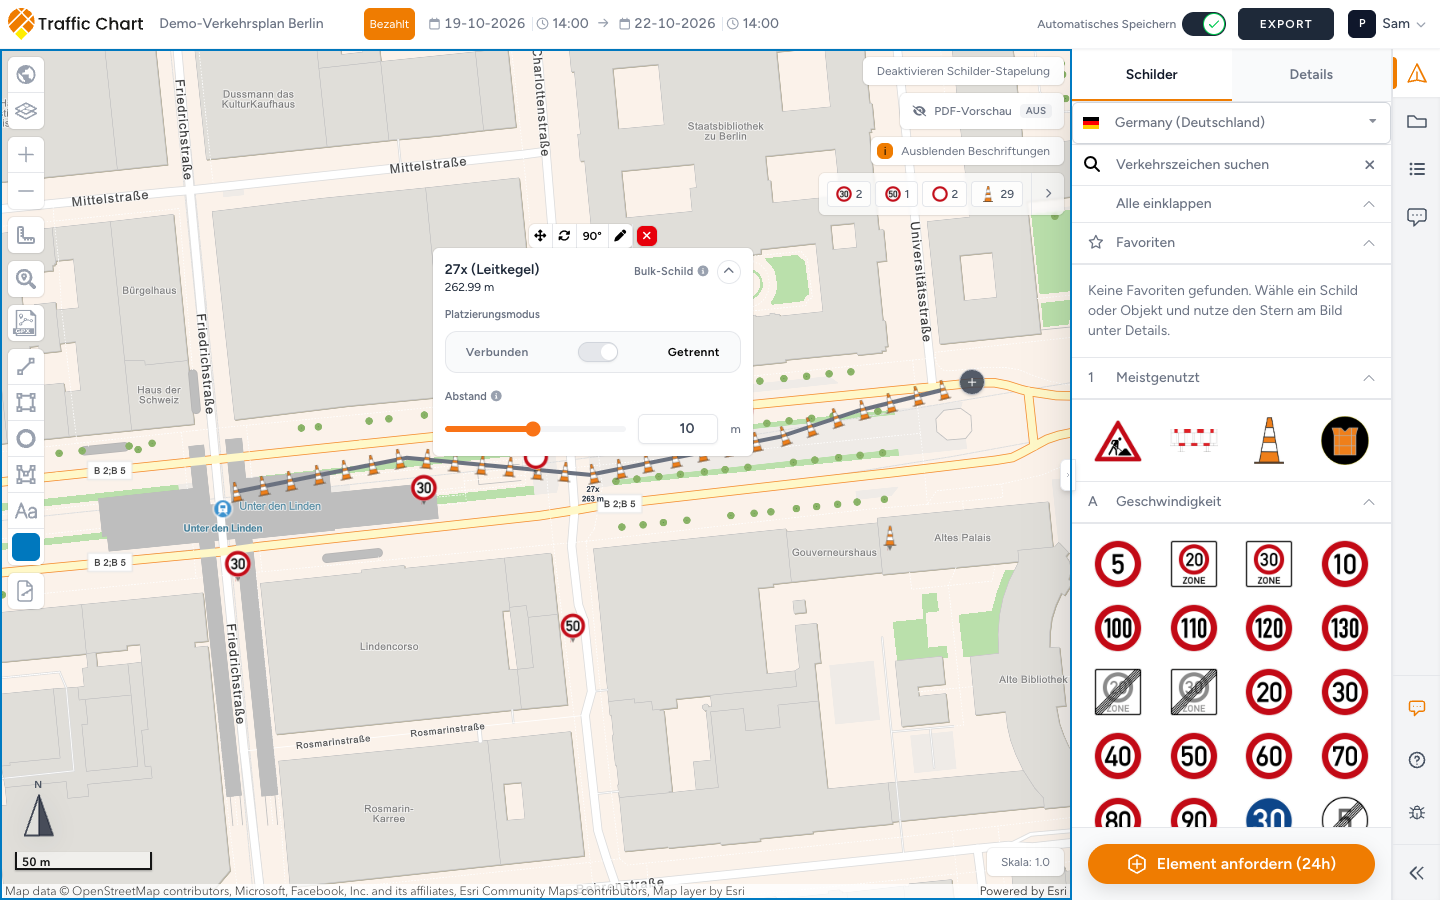Collapse the Meistgenutzt section
1440x900 pixels.
coord(1369,378)
